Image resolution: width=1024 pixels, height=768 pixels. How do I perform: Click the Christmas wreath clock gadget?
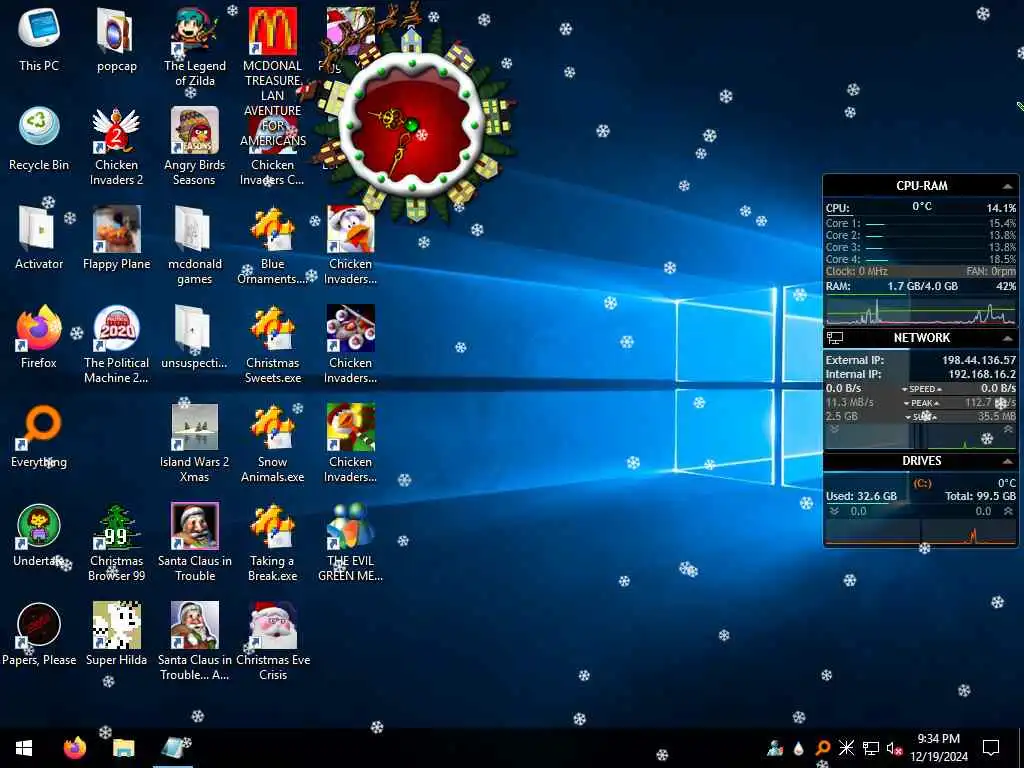tap(411, 124)
